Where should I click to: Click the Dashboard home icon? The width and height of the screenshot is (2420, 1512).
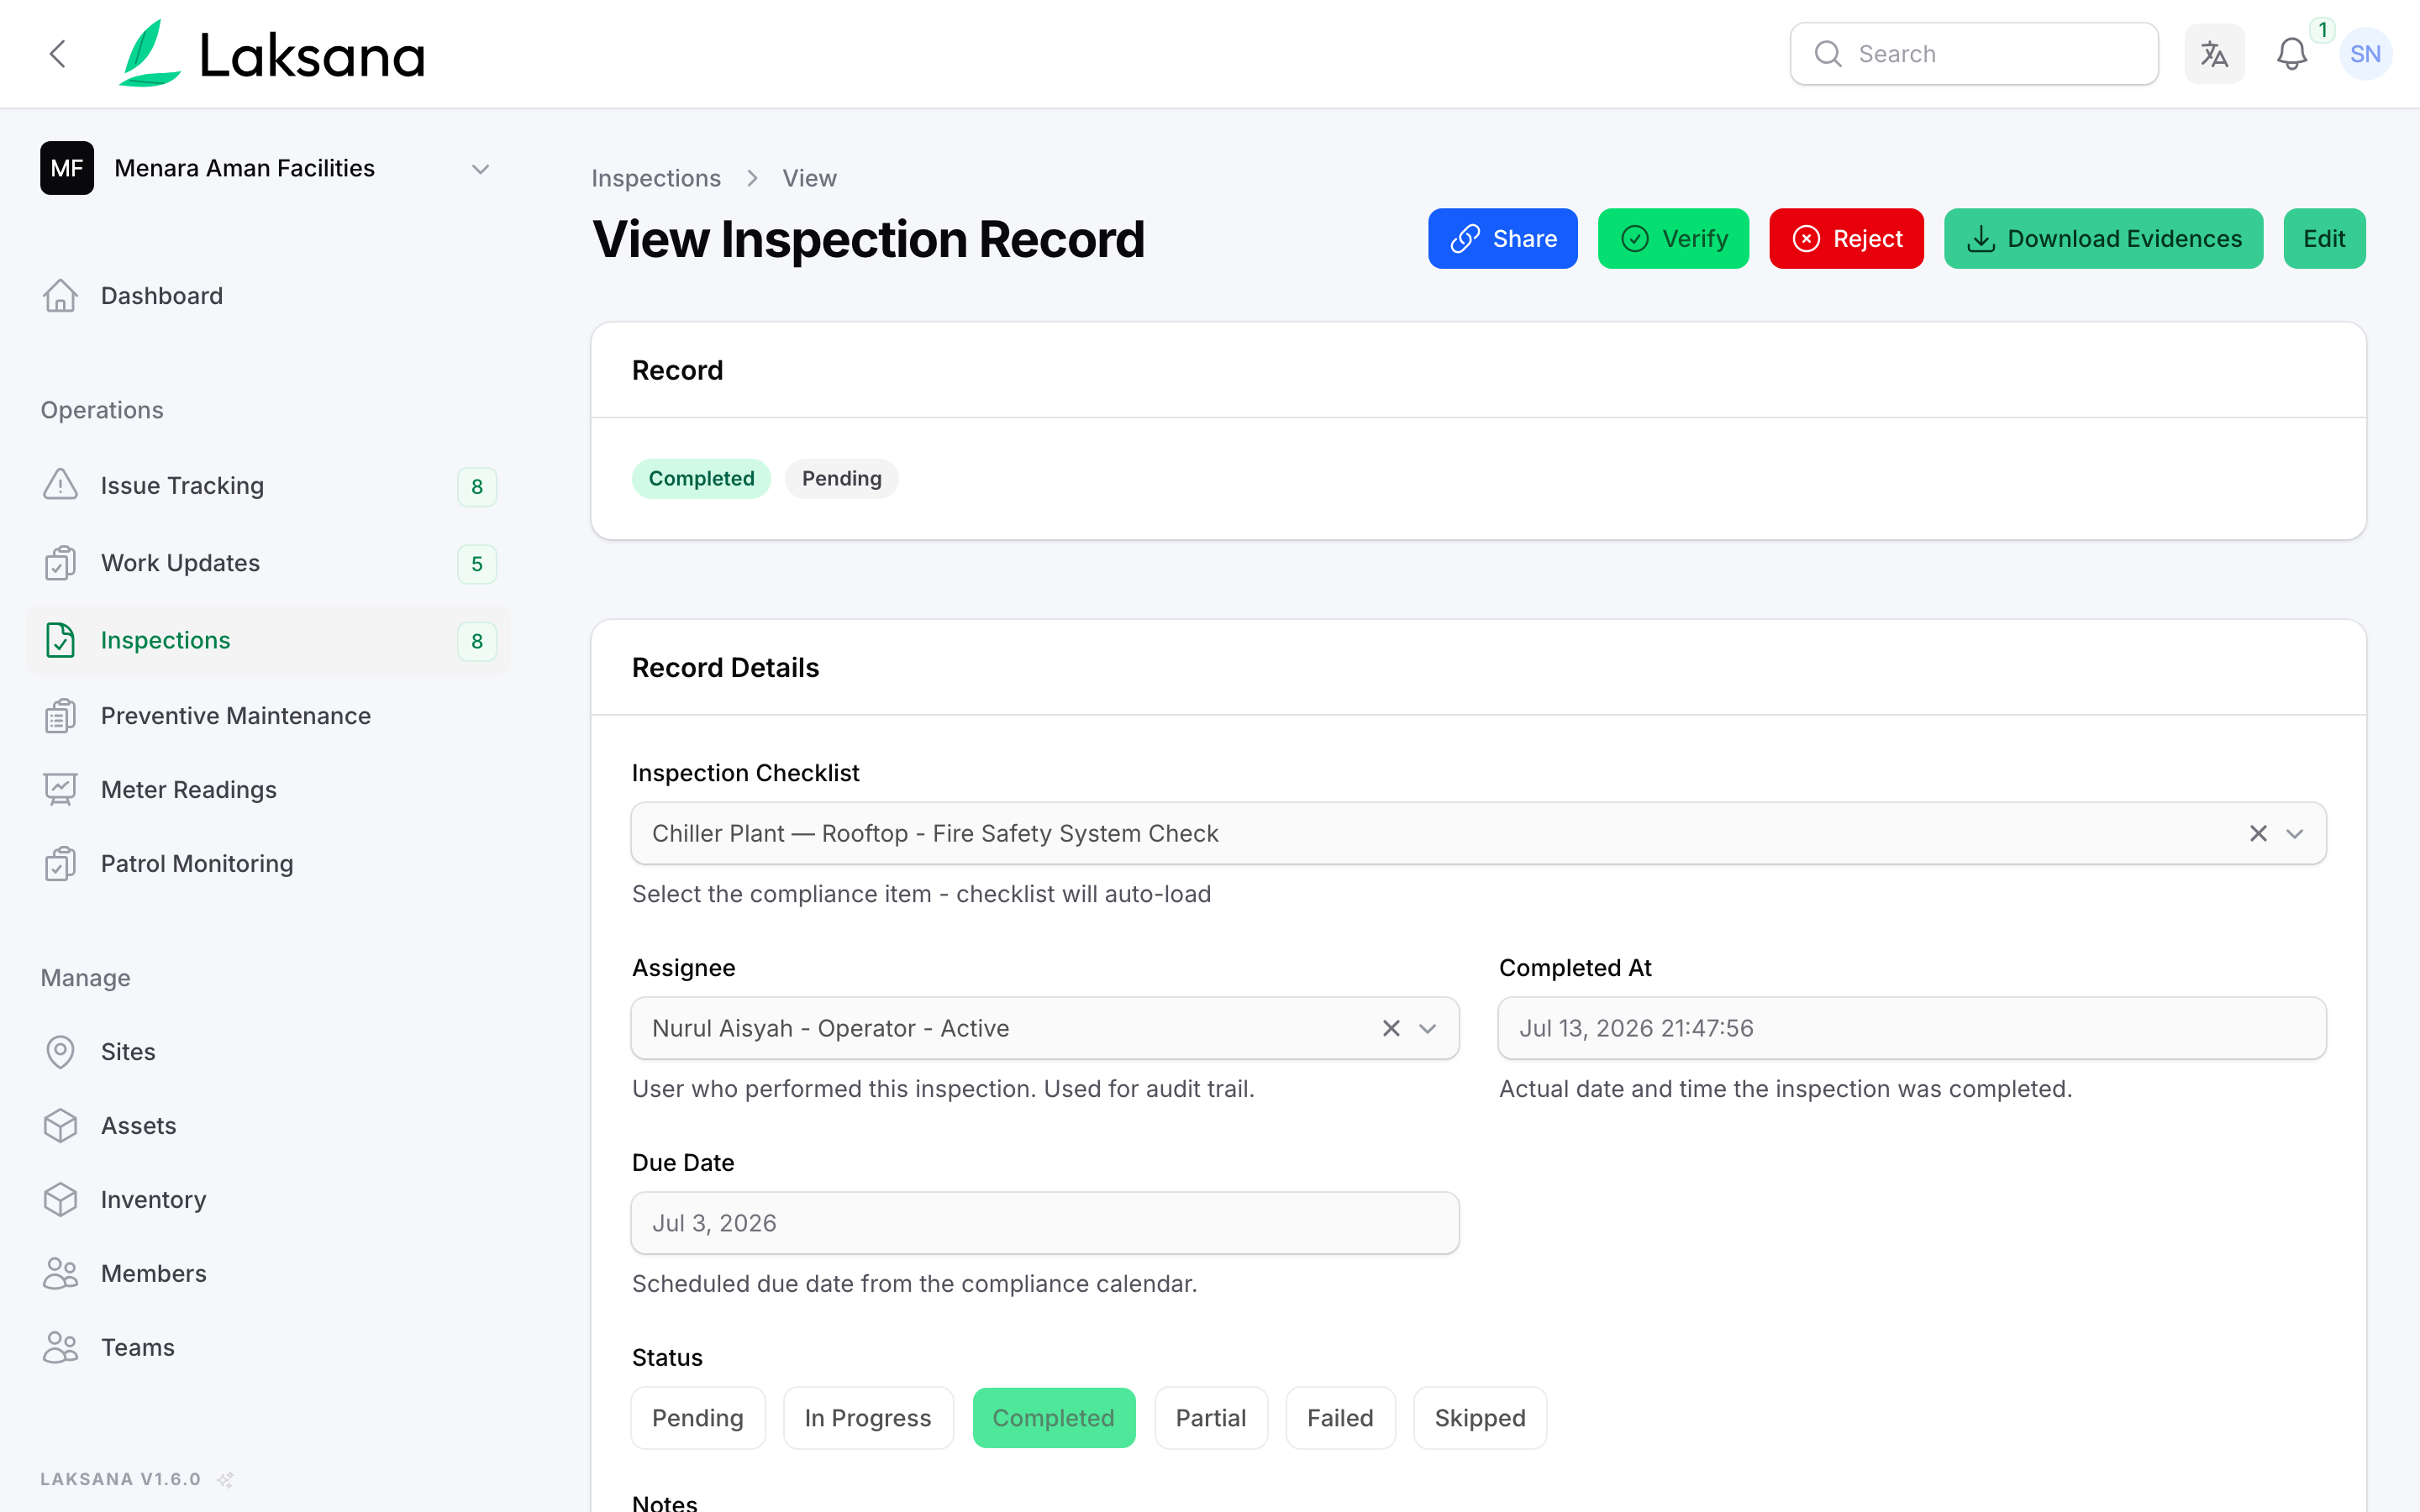[60, 296]
